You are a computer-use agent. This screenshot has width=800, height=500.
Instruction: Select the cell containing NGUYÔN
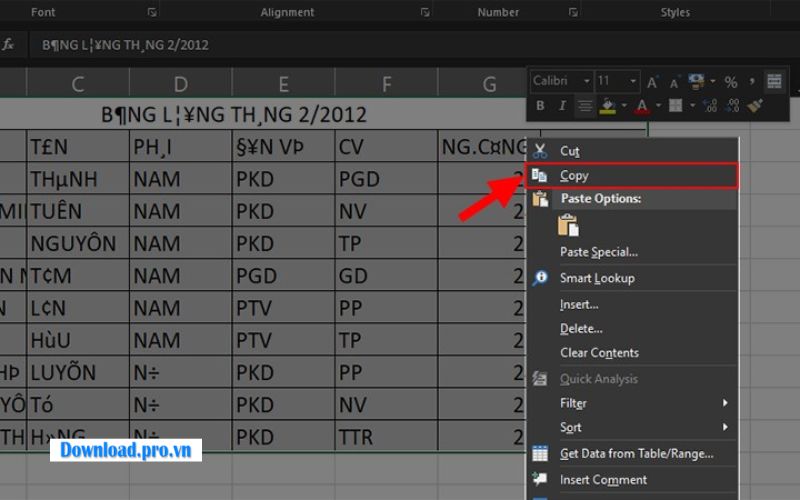click(x=78, y=243)
